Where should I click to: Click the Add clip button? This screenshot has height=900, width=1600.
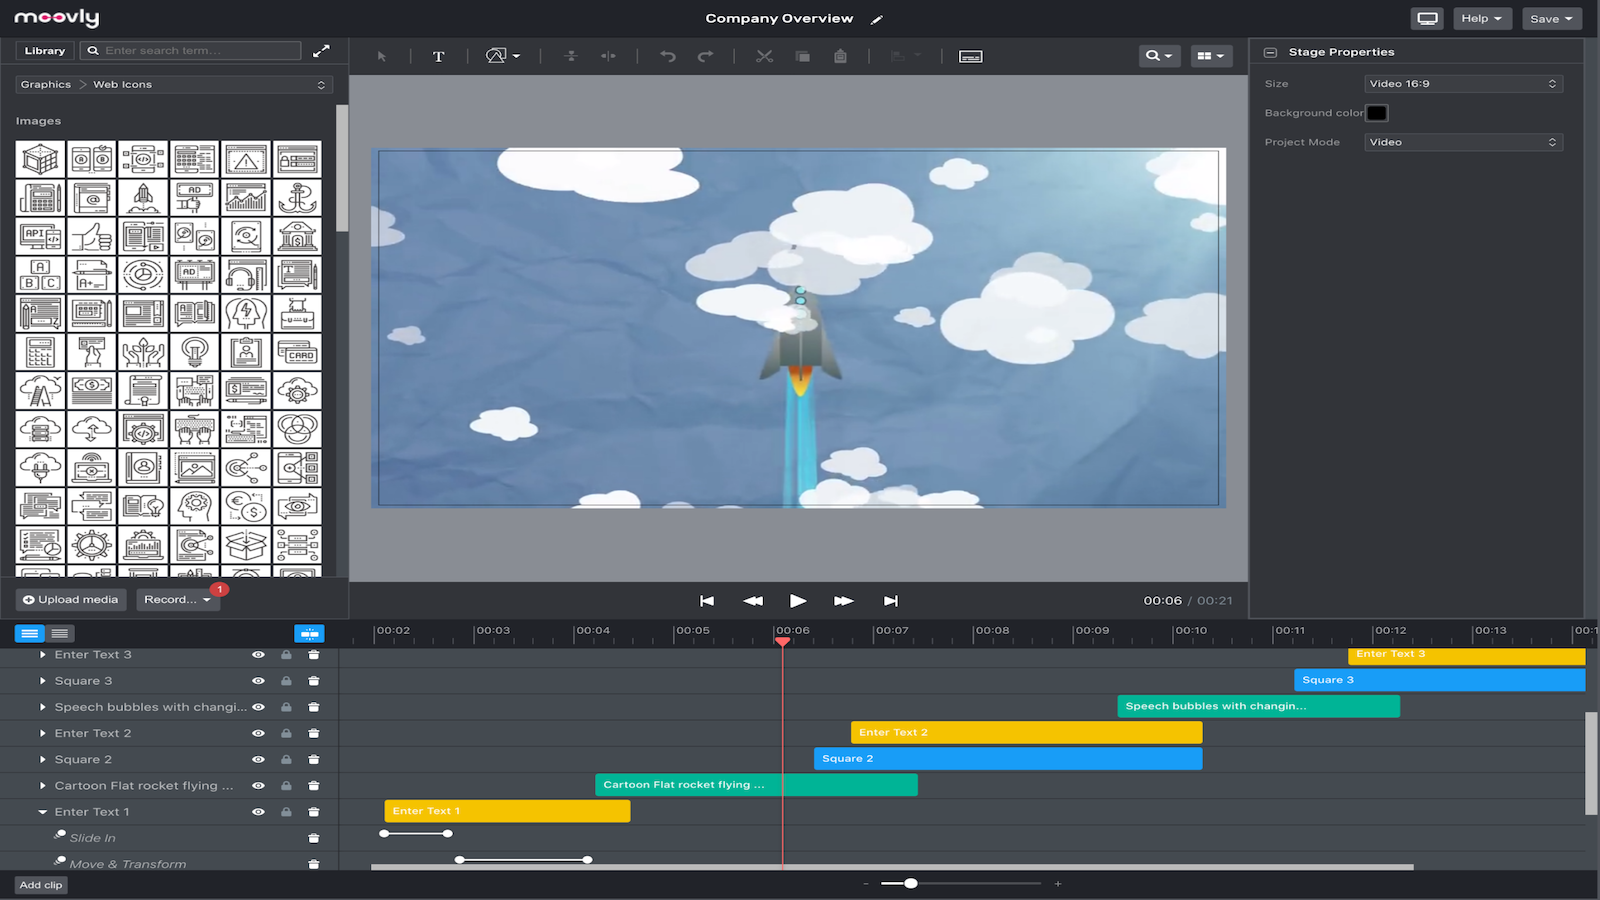[x=40, y=885]
